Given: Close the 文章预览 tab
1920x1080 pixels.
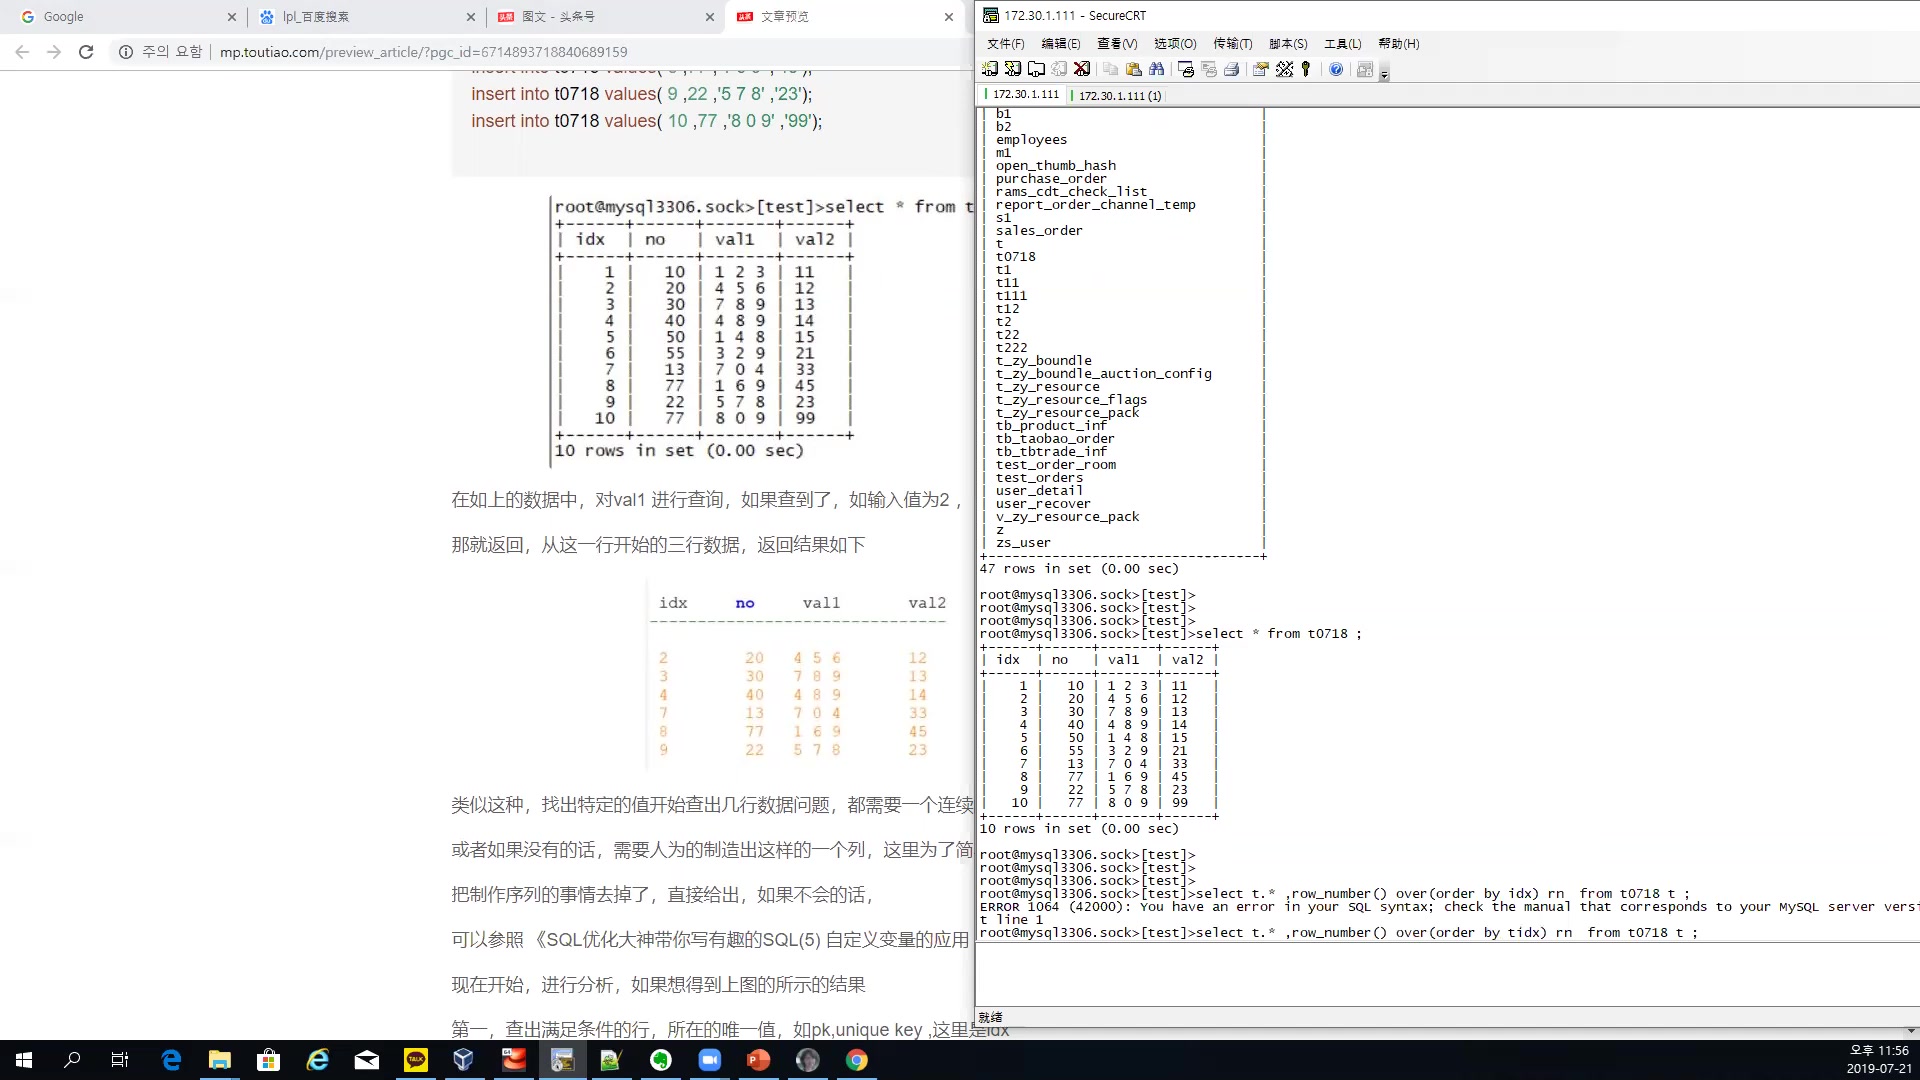Looking at the screenshot, I should [949, 17].
